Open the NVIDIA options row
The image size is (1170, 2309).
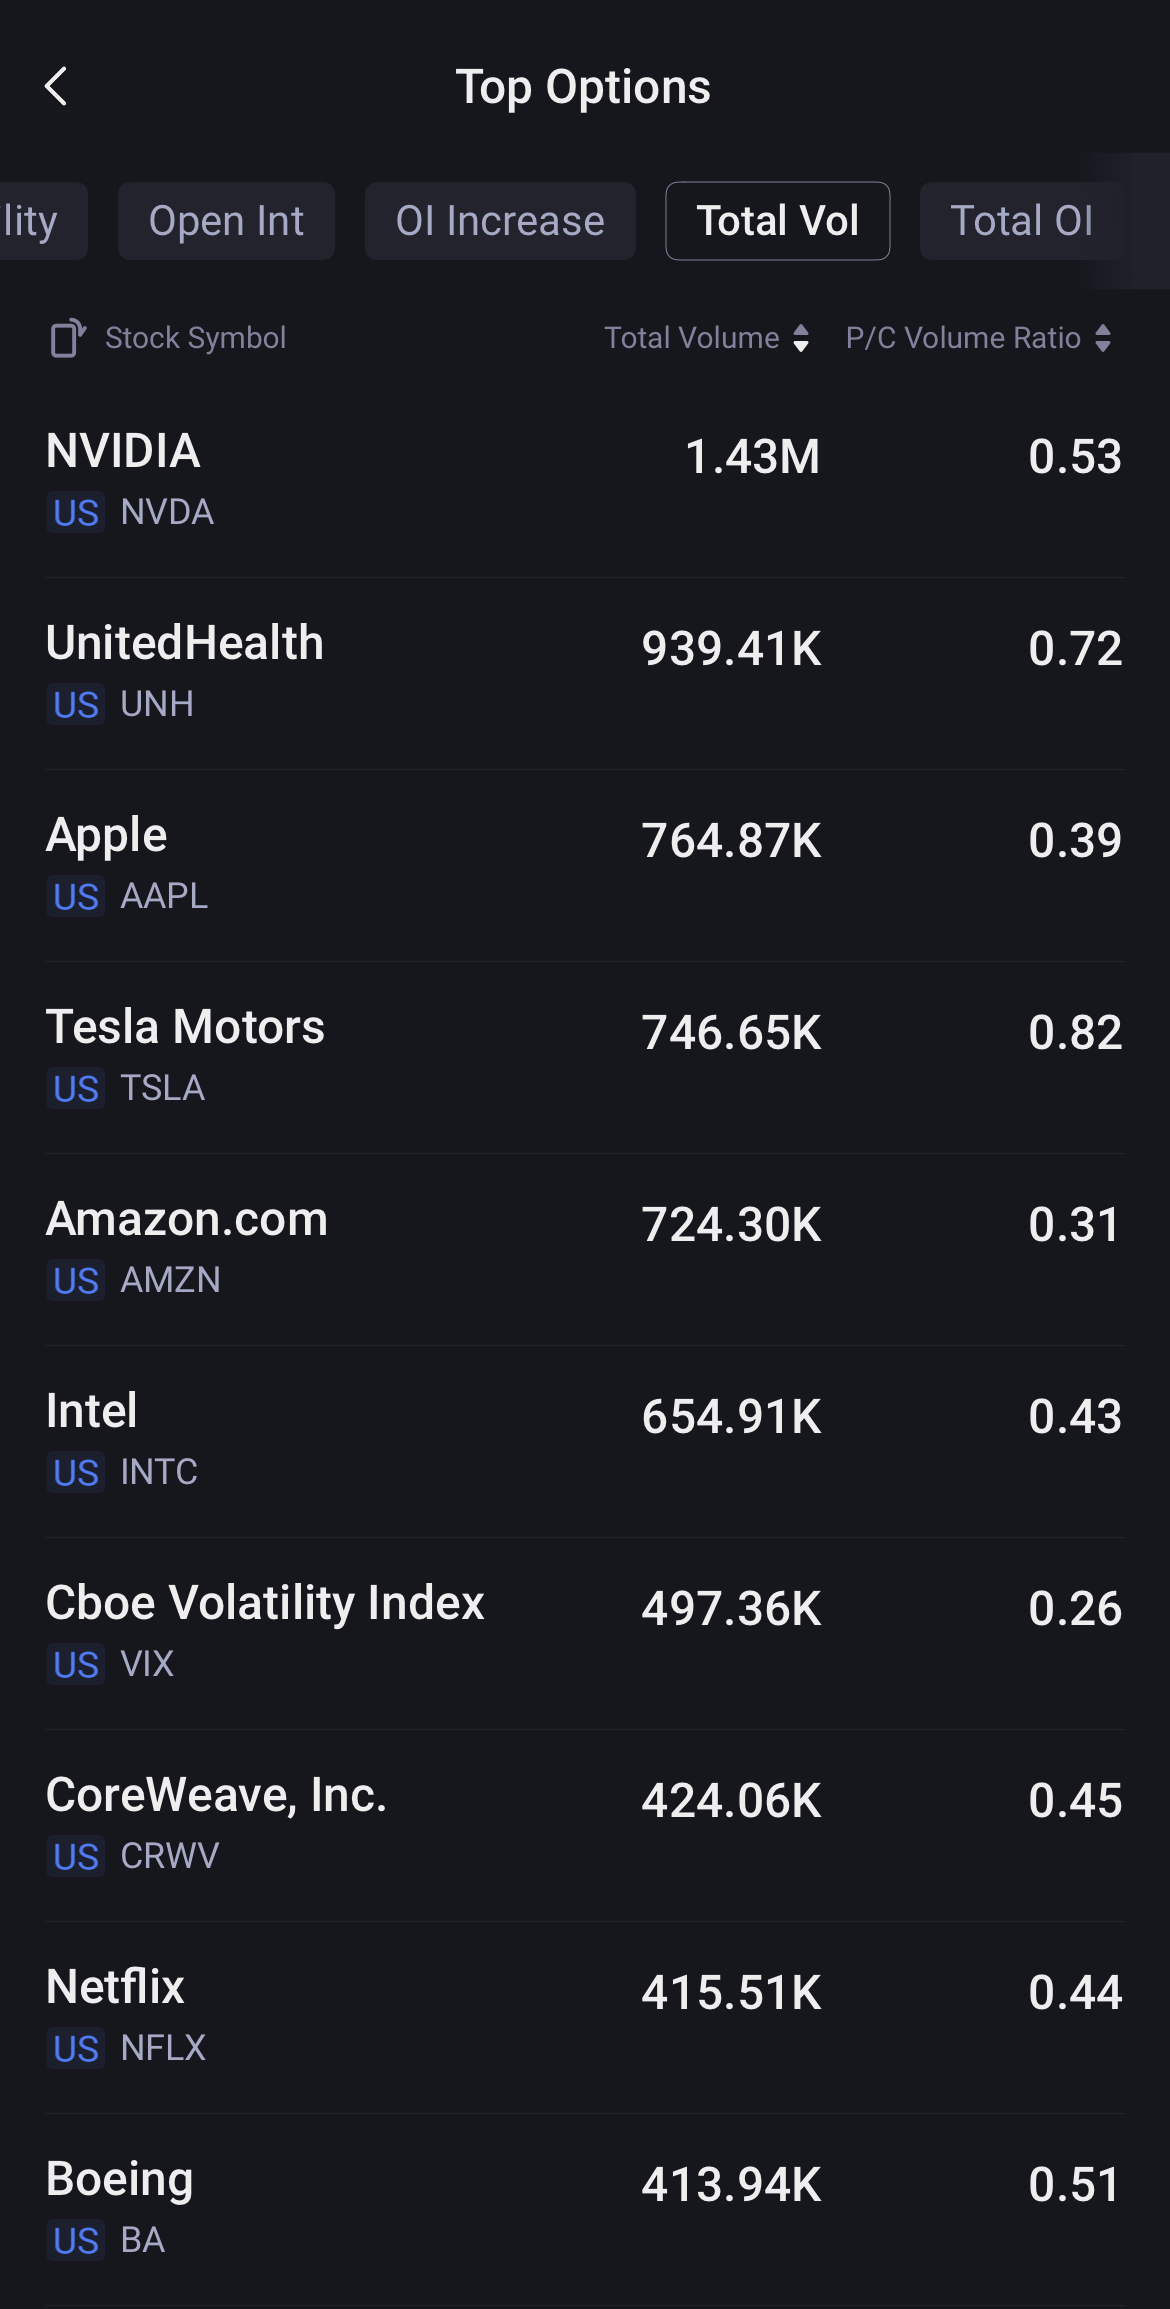(585, 480)
